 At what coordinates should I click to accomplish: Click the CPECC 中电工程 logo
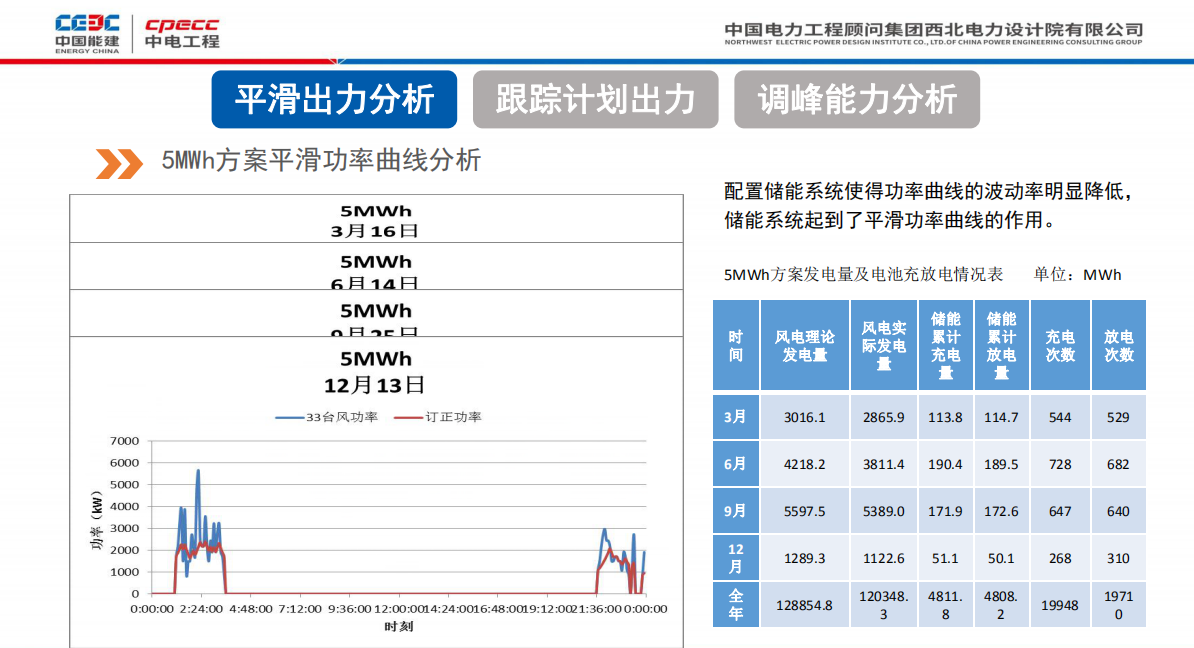pyautogui.click(x=181, y=32)
